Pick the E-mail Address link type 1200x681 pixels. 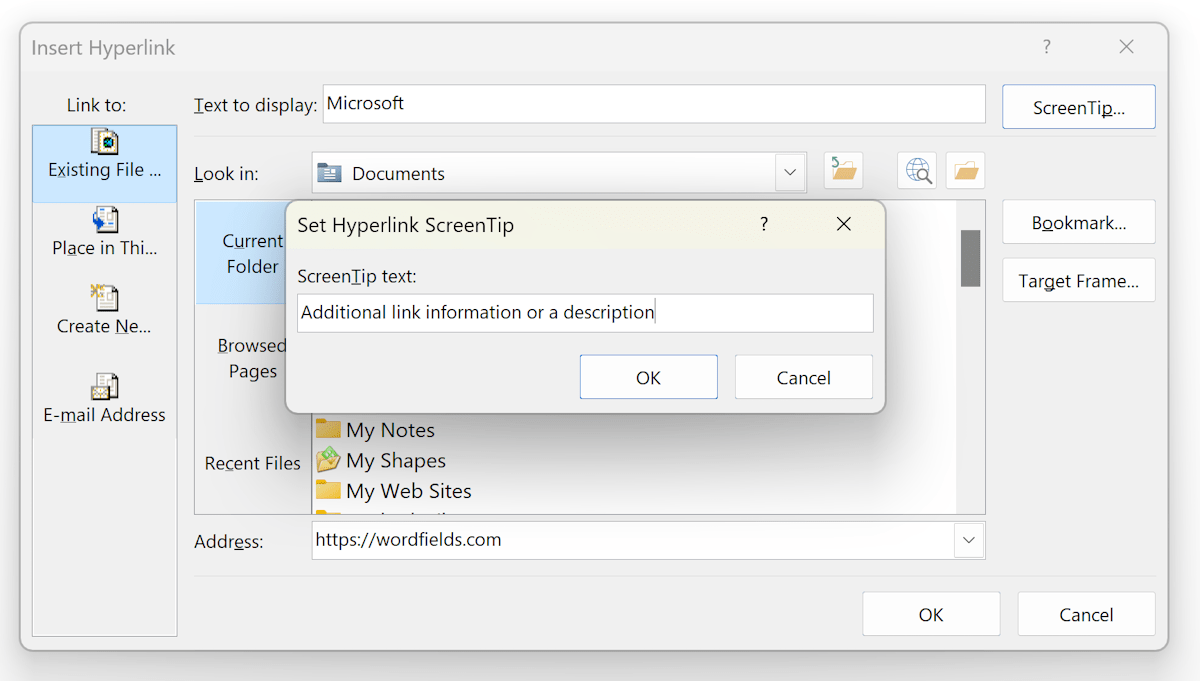(x=104, y=398)
